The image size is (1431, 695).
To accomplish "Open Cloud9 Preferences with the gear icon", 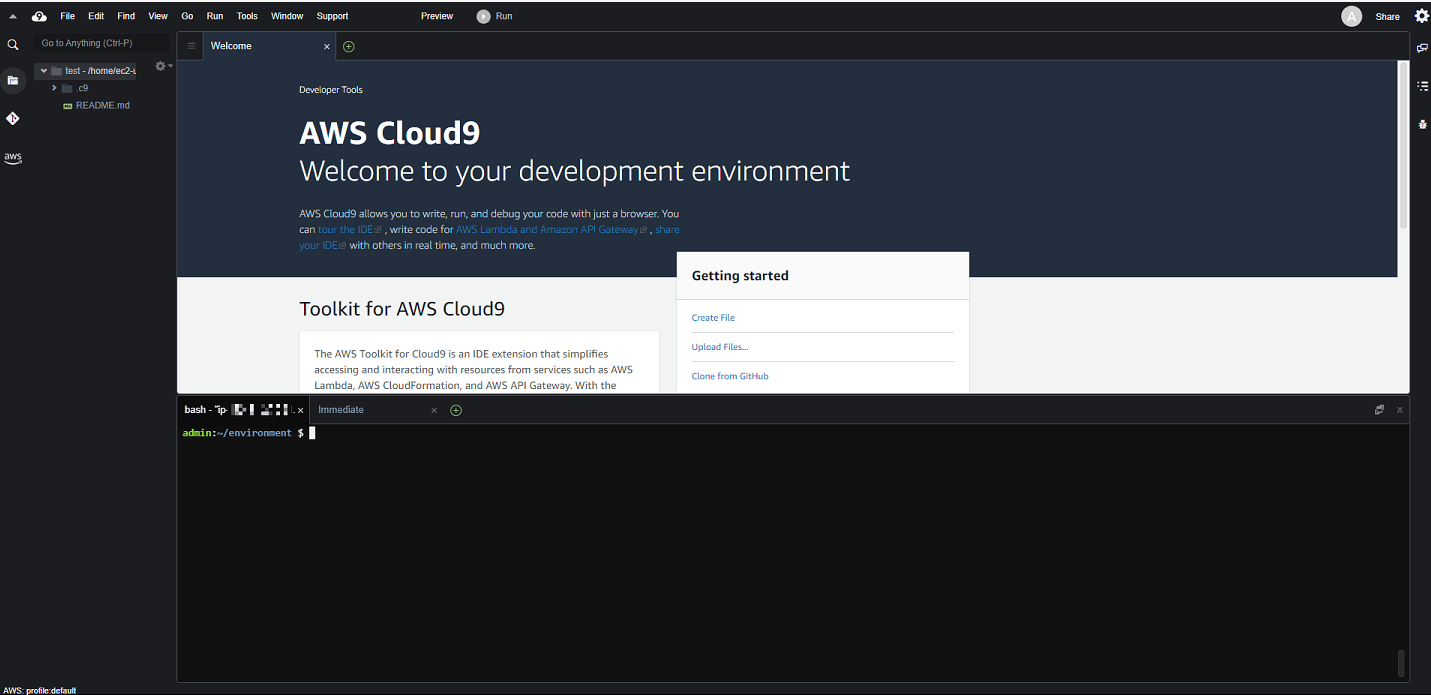I will pyautogui.click(x=1422, y=16).
